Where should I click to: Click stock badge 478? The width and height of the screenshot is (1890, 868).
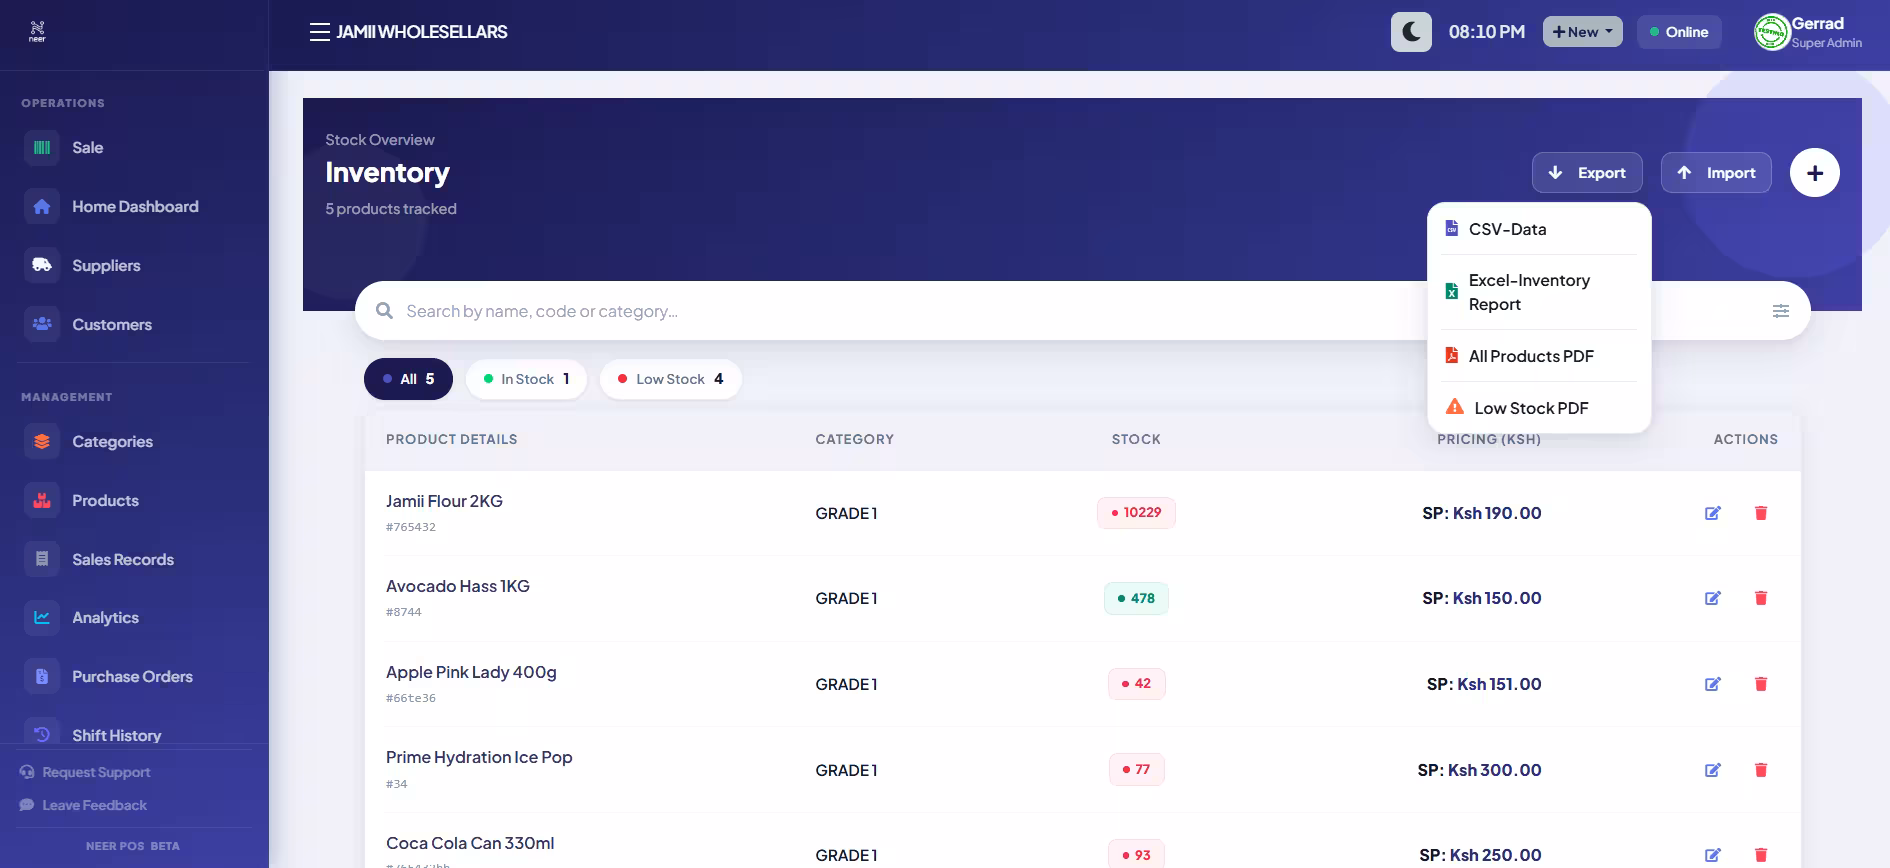1136,598
